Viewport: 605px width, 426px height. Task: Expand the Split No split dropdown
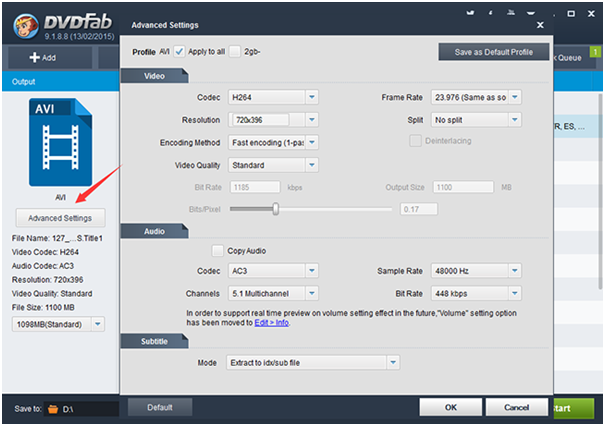515,120
